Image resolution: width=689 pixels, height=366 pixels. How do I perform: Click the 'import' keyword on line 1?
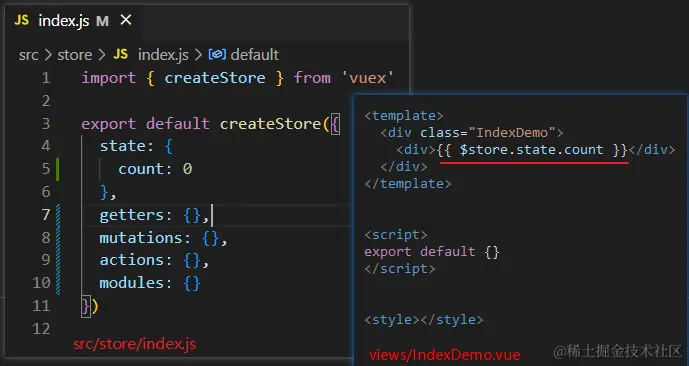point(109,78)
